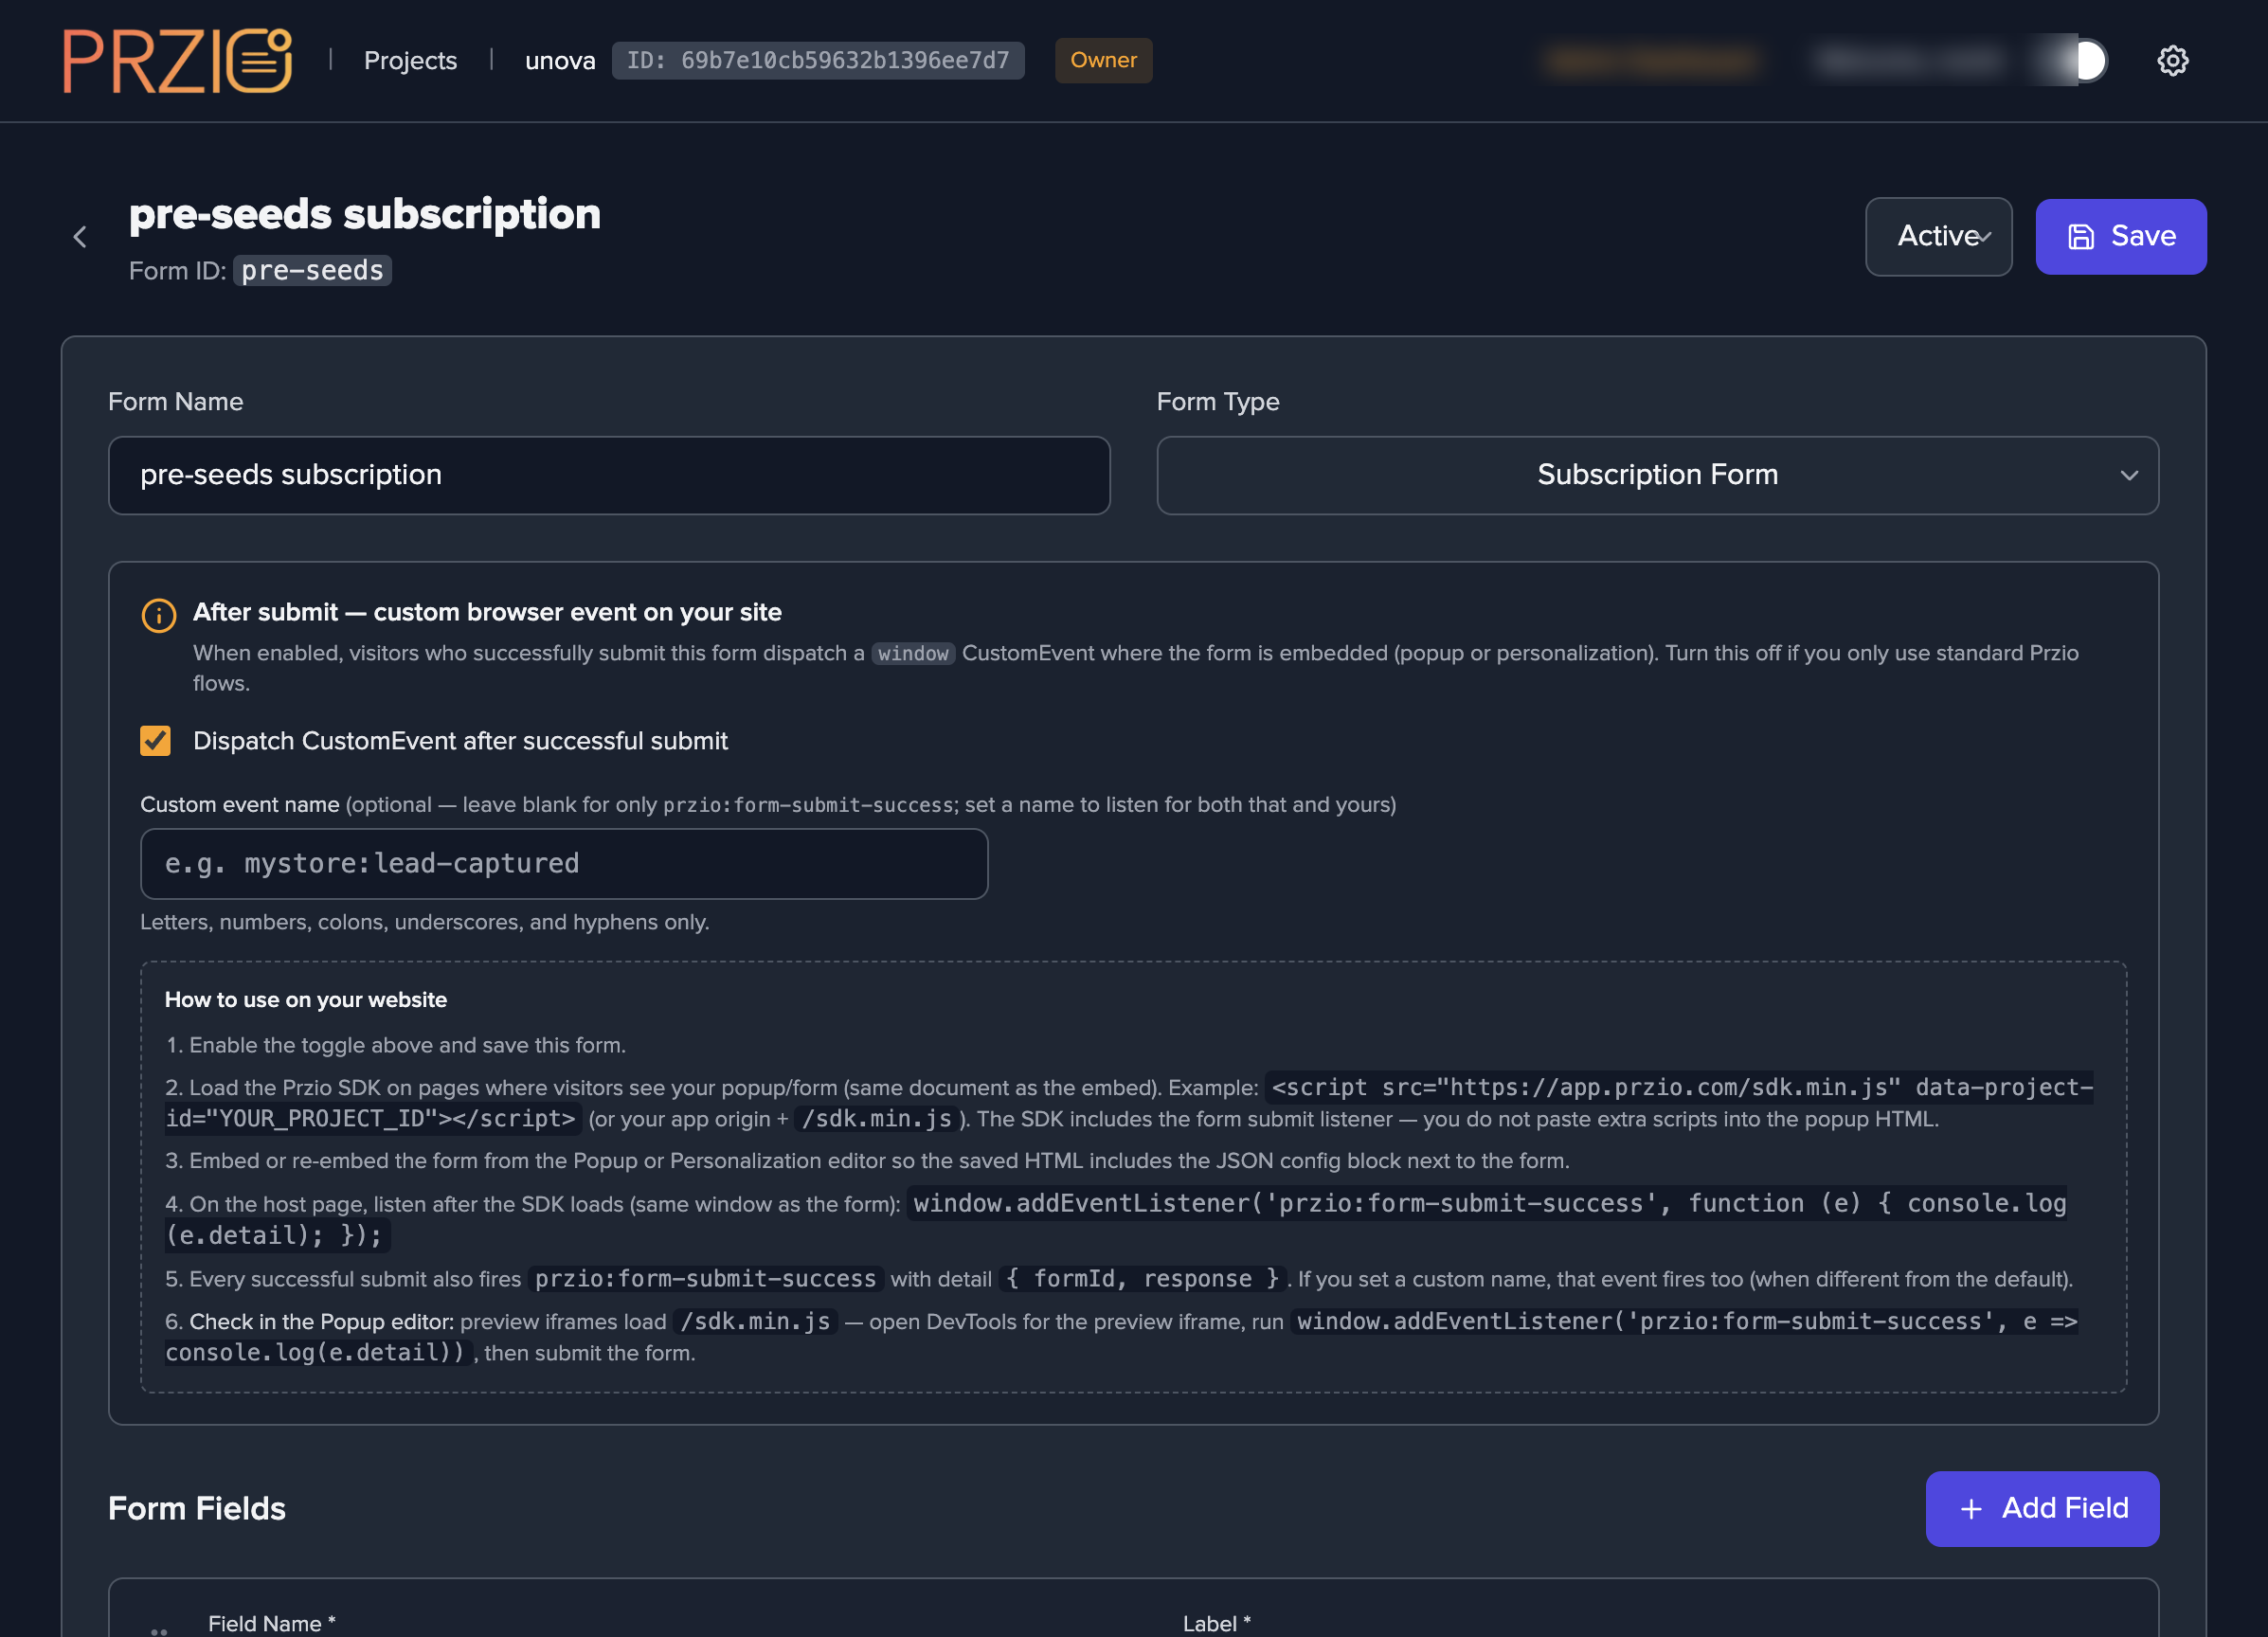Click the pre-seeds subscription page heading
The image size is (2268, 1637).
365,214
